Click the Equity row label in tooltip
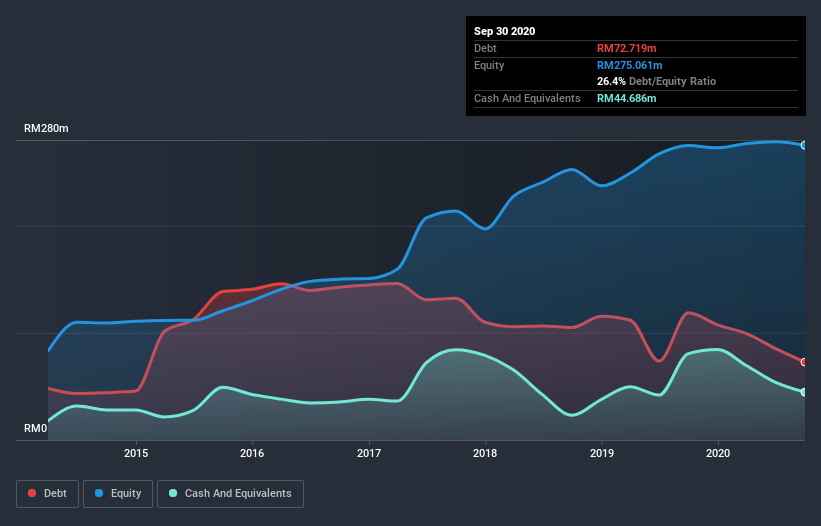The height and width of the screenshot is (526, 821). (489, 65)
